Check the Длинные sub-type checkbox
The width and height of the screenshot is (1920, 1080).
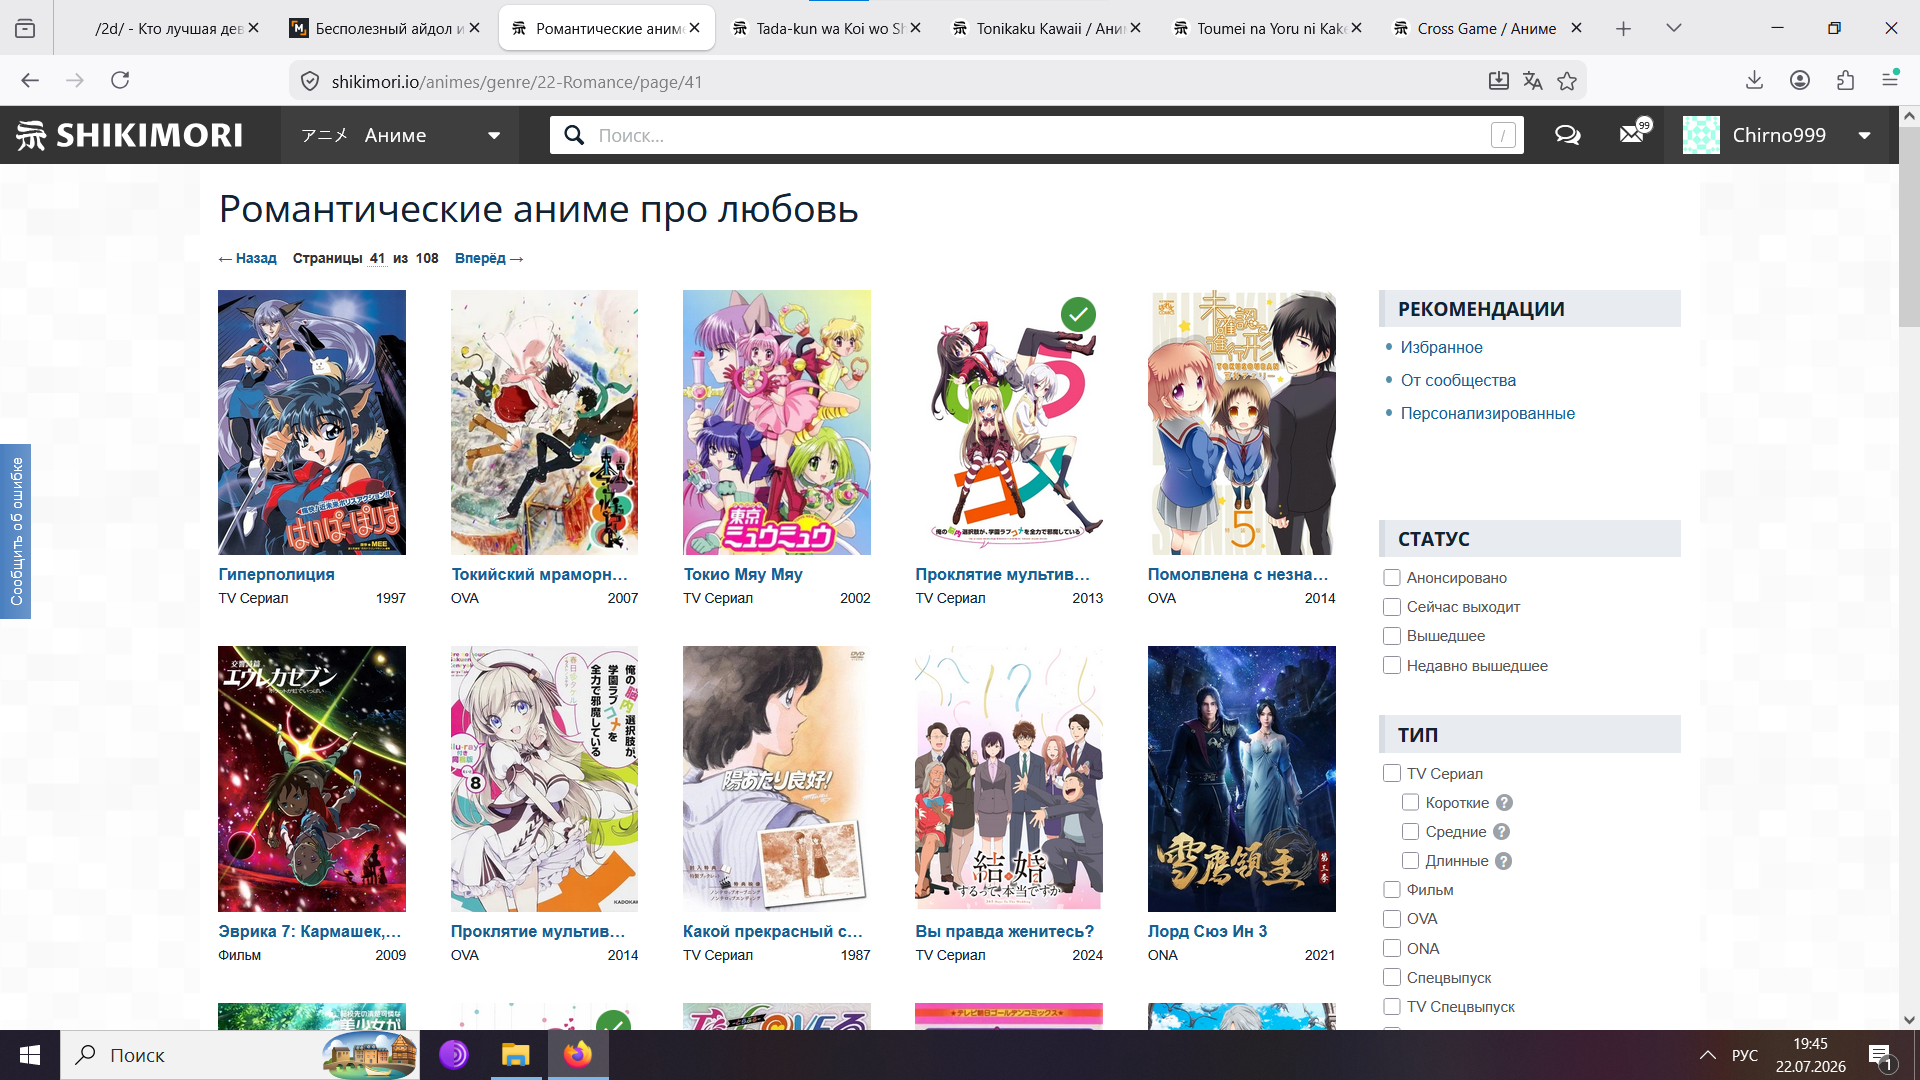coord(1410,861)
